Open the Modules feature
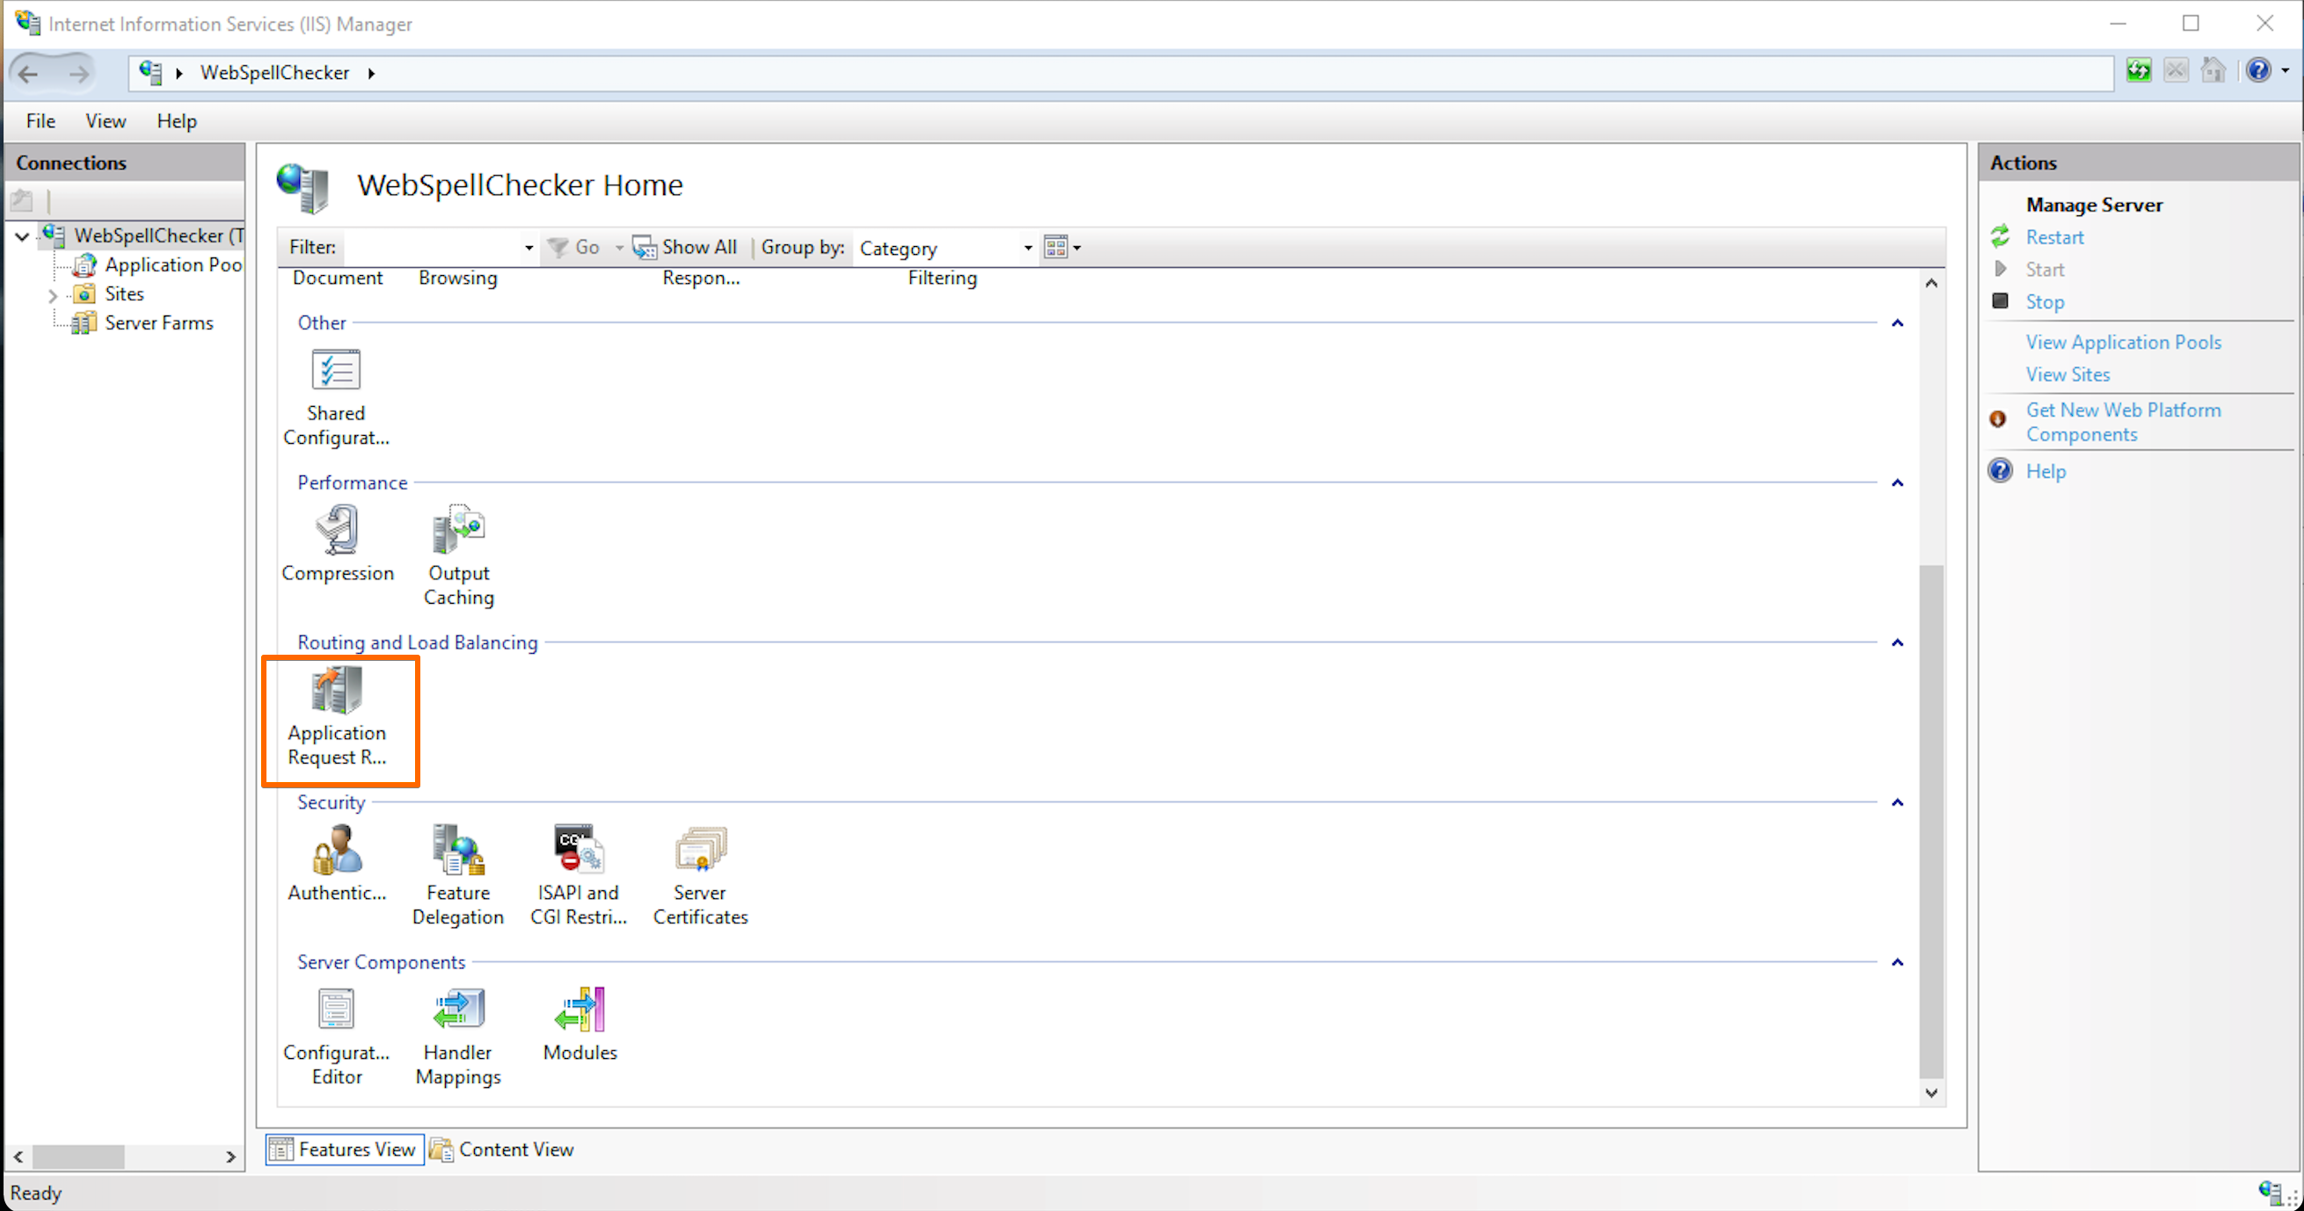The width and height of the screenshot is (2304, 1211). pos(580,1012)
